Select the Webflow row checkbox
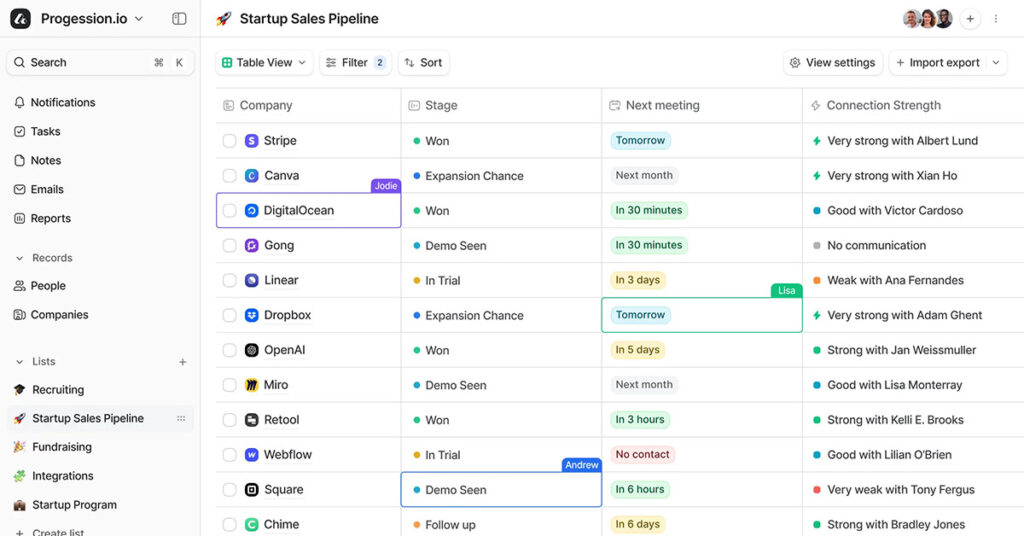1024x536 pixels. pos(229,455)
